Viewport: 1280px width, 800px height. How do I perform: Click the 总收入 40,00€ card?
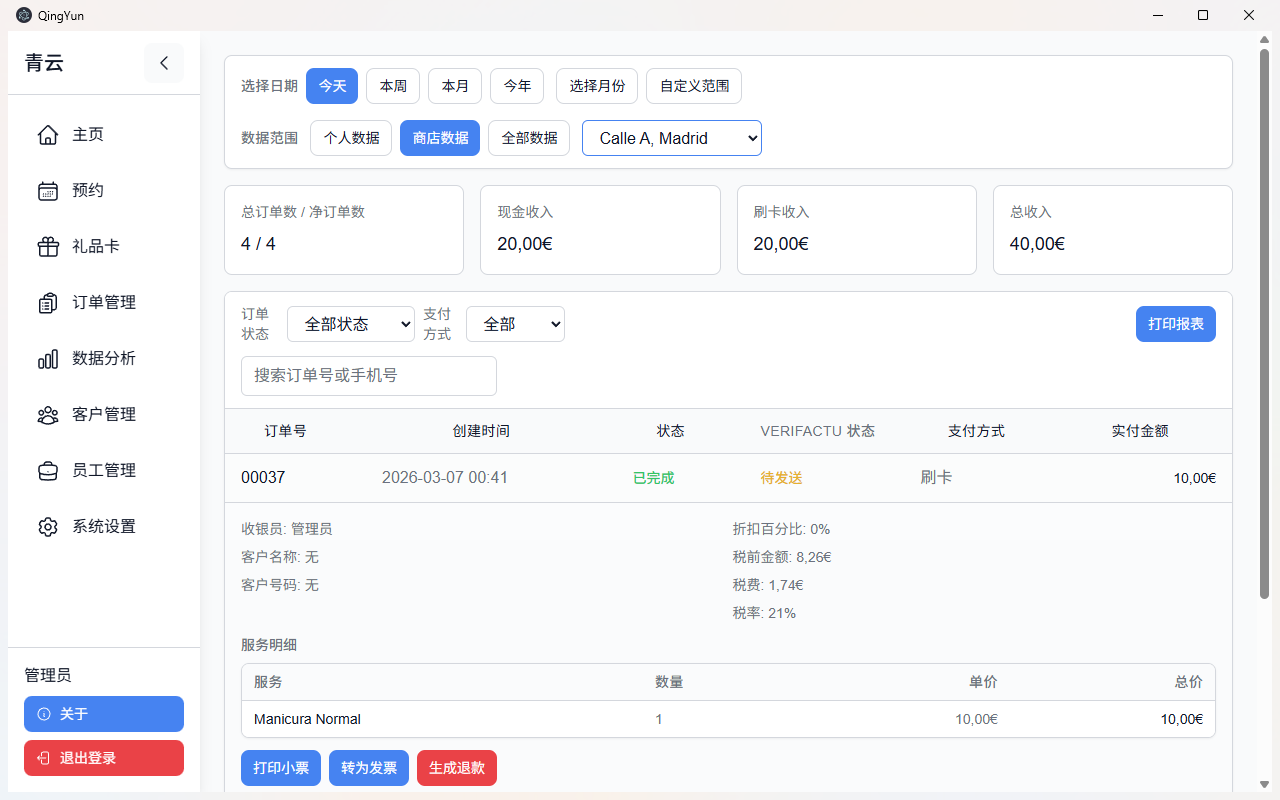coord(1113,230)
